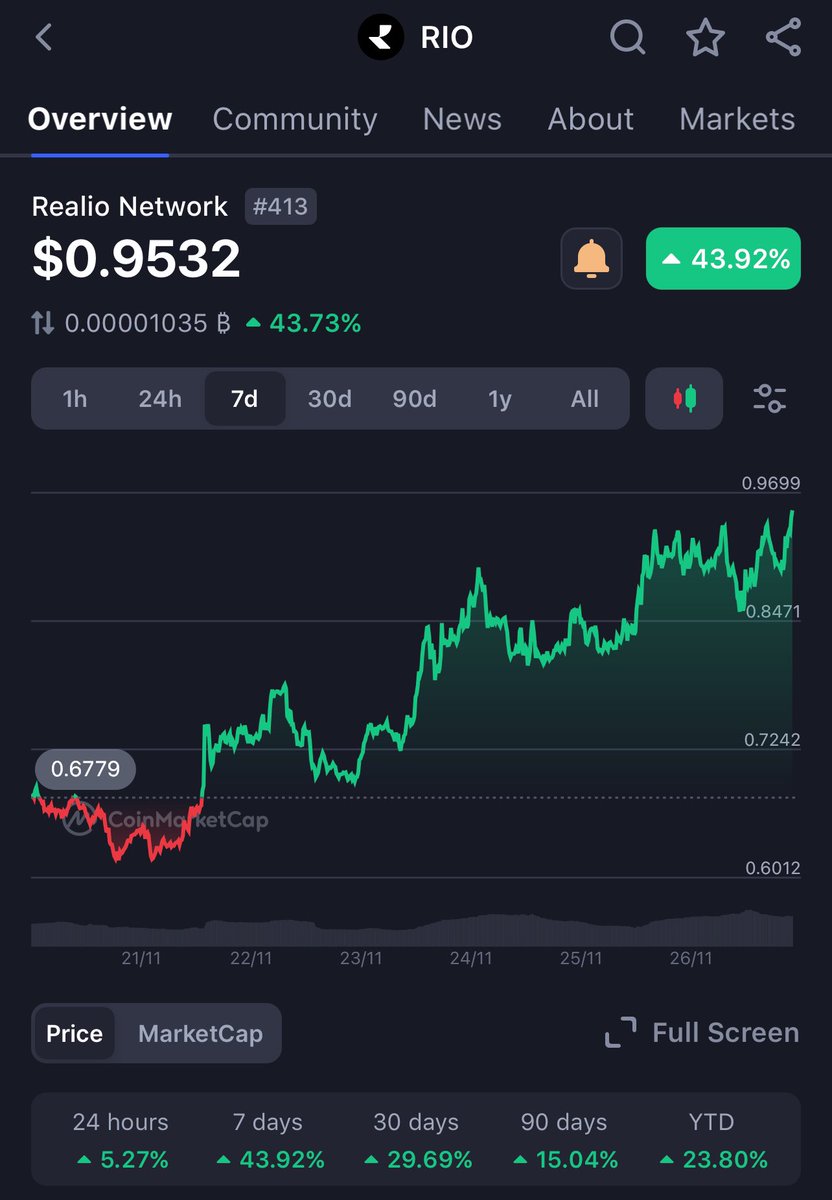832x1200 pixels.
Task: Tap the 90 days 15.04% stat
Action: point(564,1141)
